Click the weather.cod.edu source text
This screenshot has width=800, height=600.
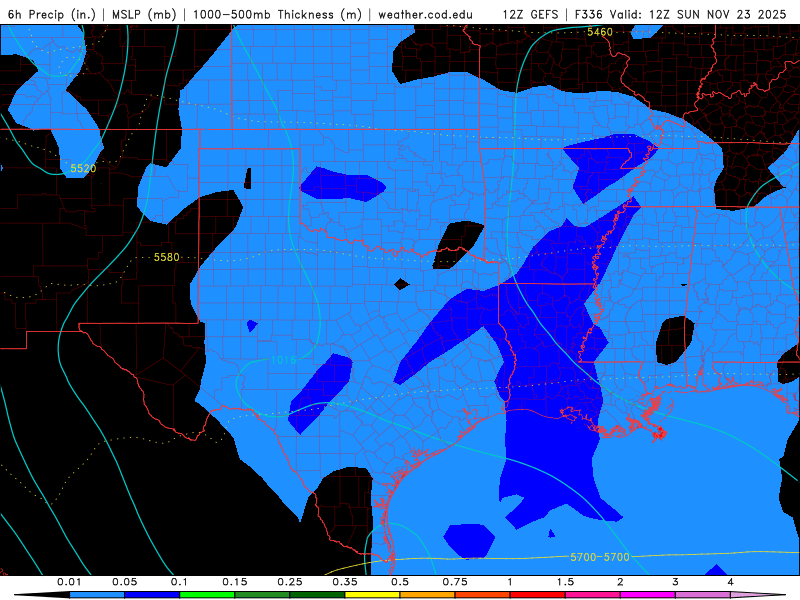425,14
